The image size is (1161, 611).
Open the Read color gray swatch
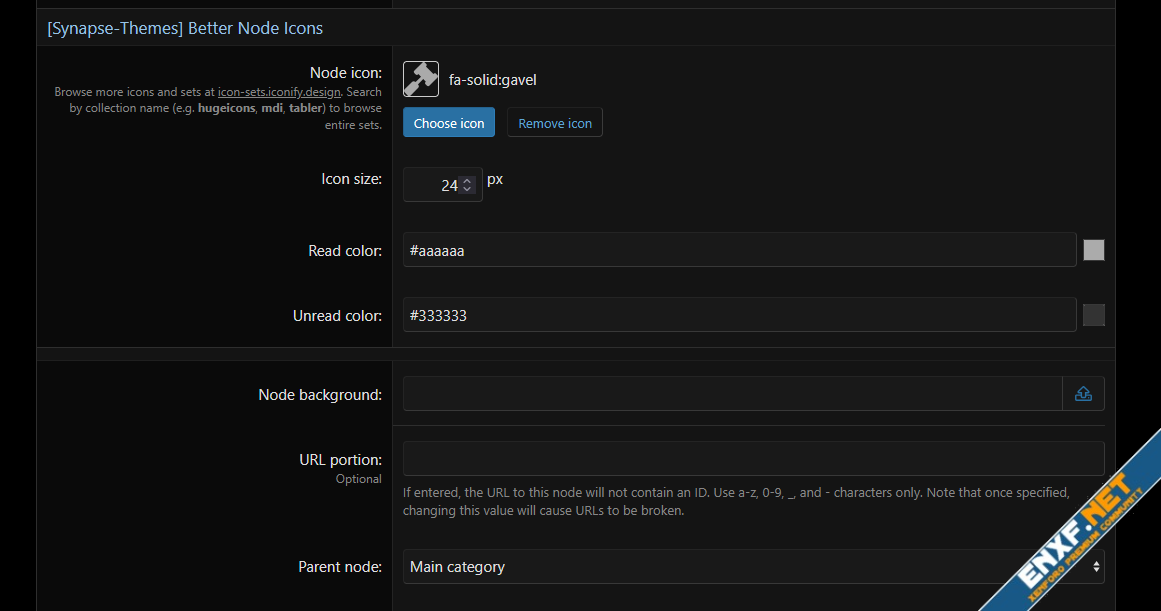(x=1094, y=251)
